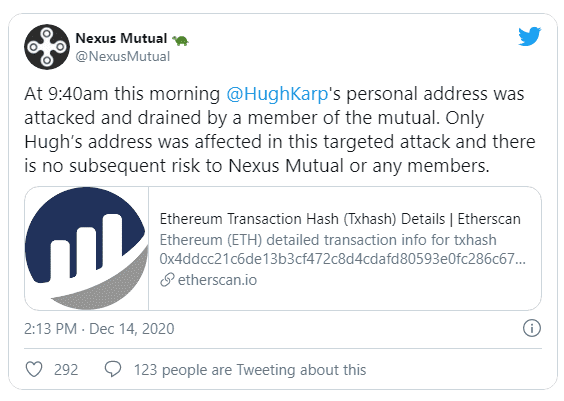Click the link chain icon near etherscan.io
The width and height of the screenshot is (564, 401).
tap(167, 280)
